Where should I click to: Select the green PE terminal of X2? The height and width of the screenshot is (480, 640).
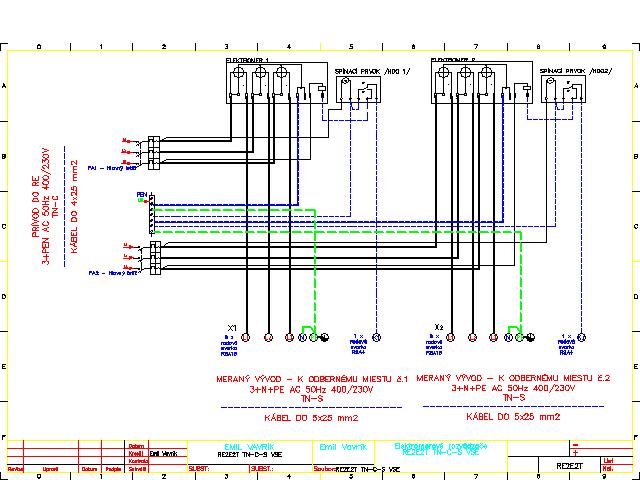click(517, 337)
